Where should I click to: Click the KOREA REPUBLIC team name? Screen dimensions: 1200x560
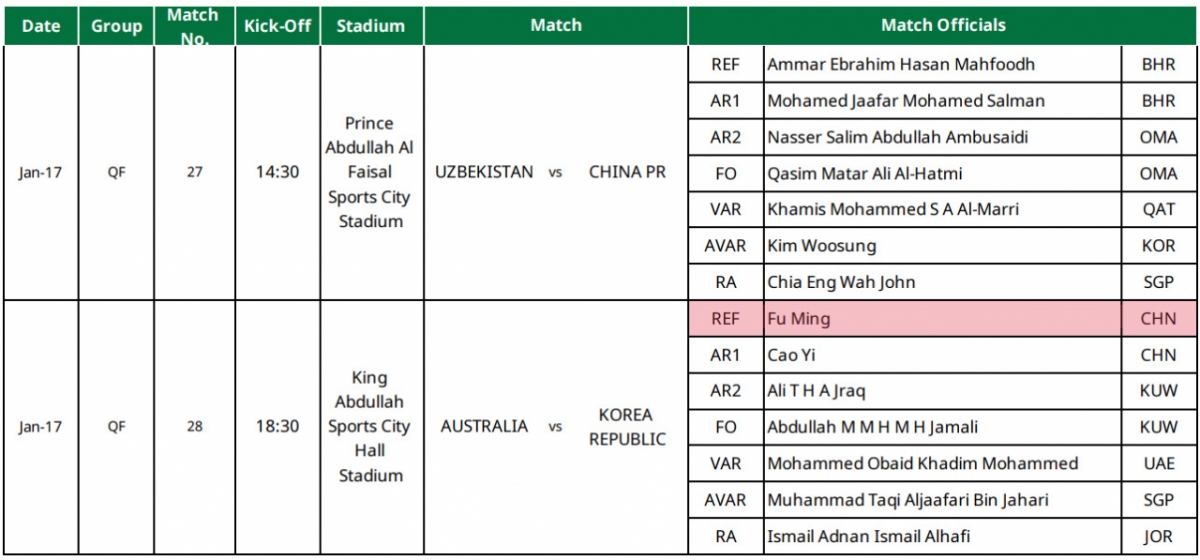pyautogui.click(x=626, y=427)
